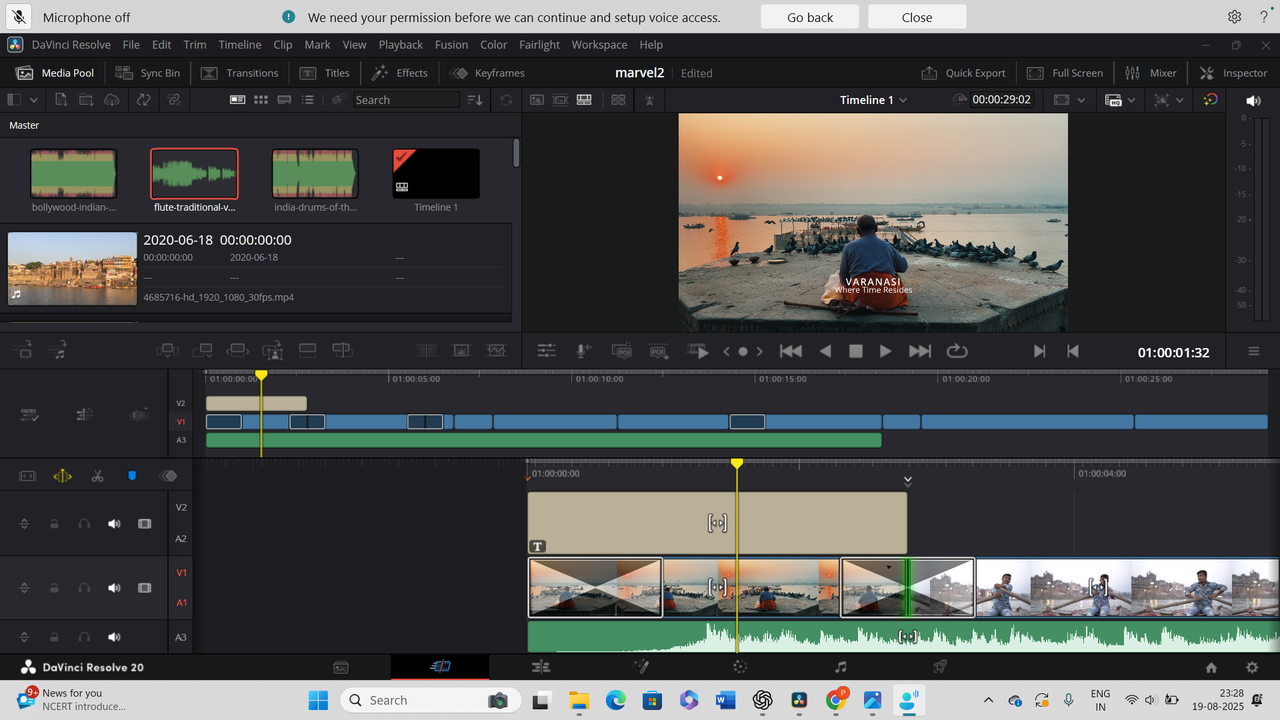Image resolution: width=1280 pixels, height=720 pixels.
Task: Toggle loop playback
Action: [957, 351]
